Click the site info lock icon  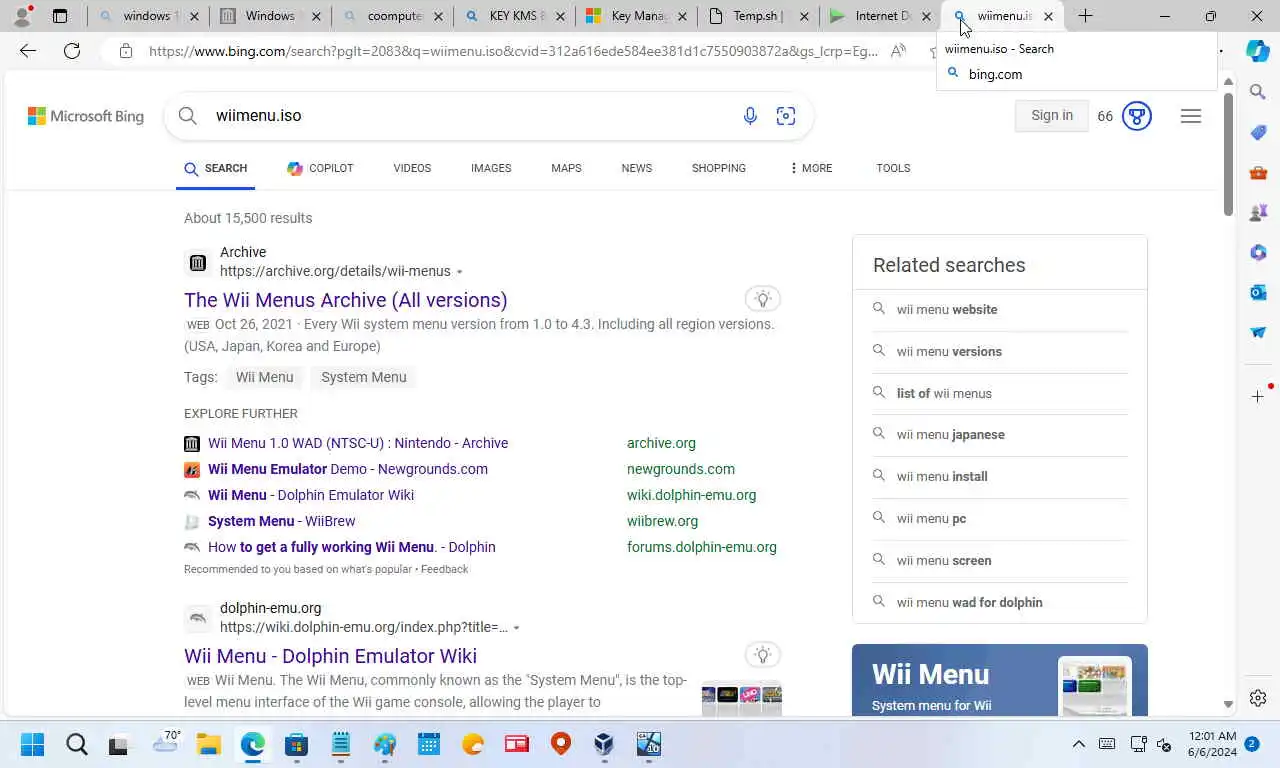click(126, 51)
